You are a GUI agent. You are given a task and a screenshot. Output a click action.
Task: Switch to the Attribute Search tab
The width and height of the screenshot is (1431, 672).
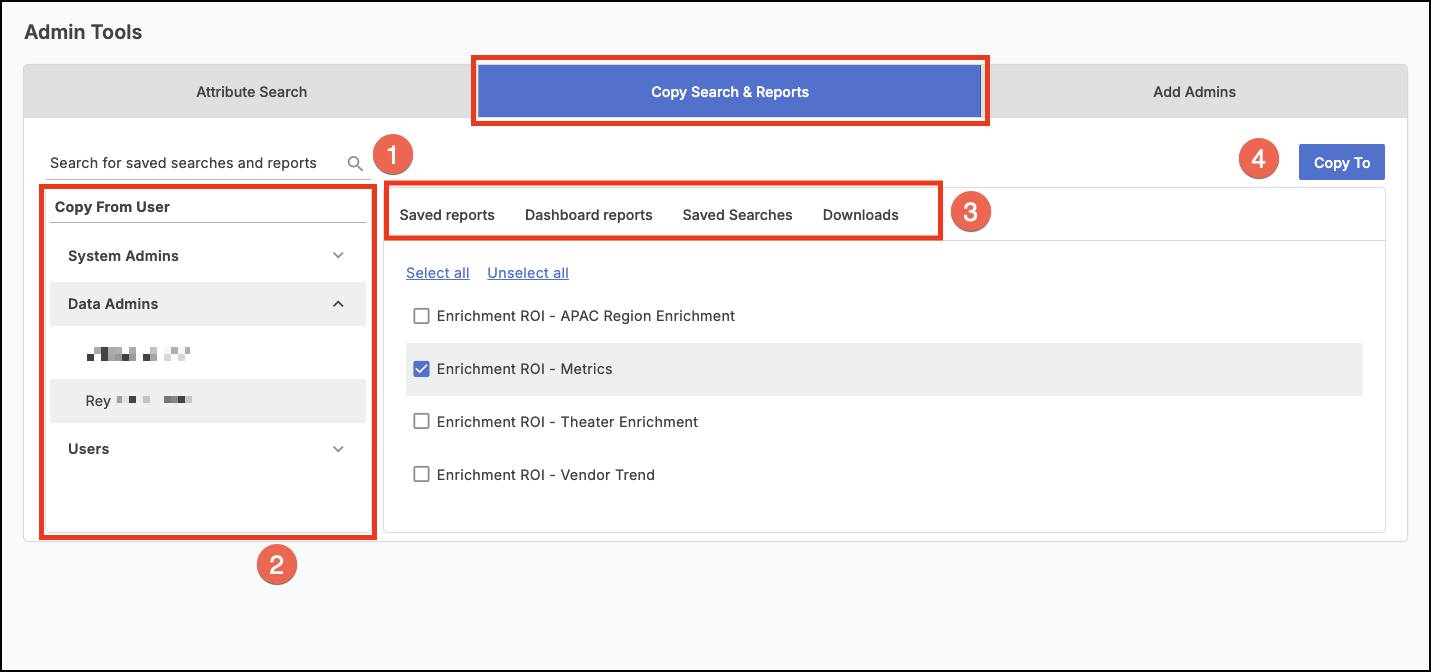tap(251, 92)
